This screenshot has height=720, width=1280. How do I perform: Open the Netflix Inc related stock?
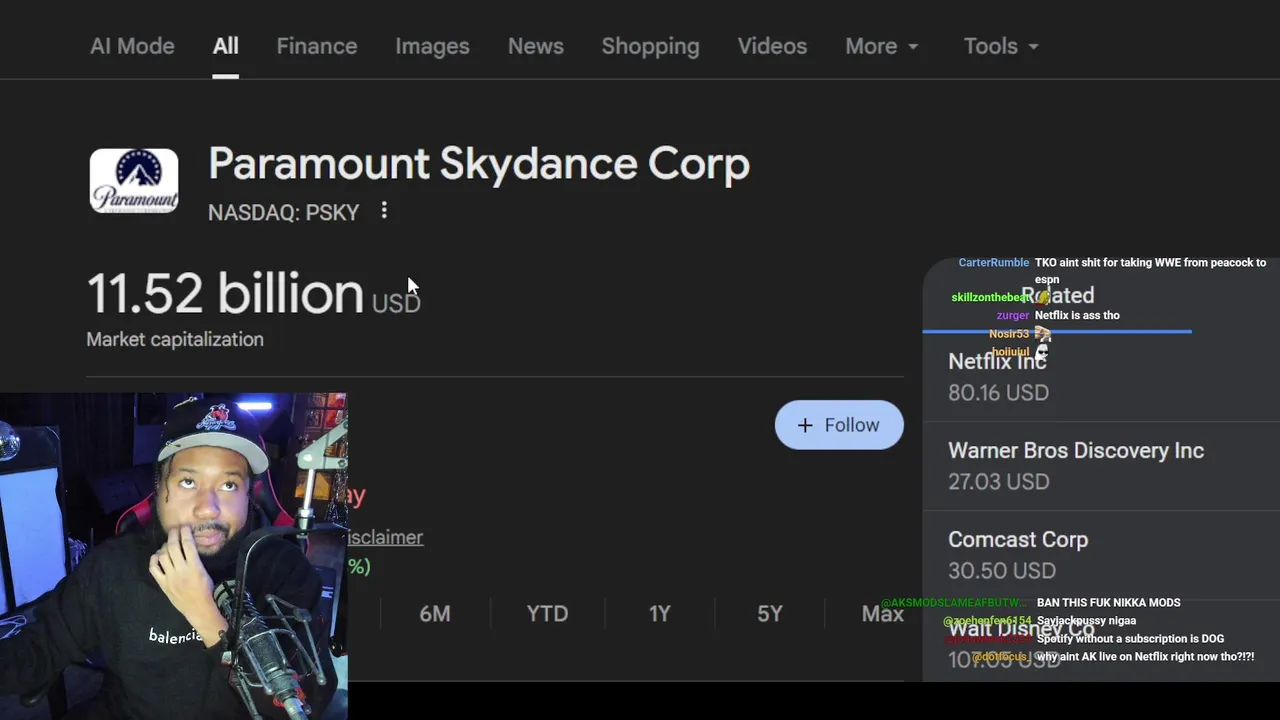pyautogui.click(x=1000, y=376)
